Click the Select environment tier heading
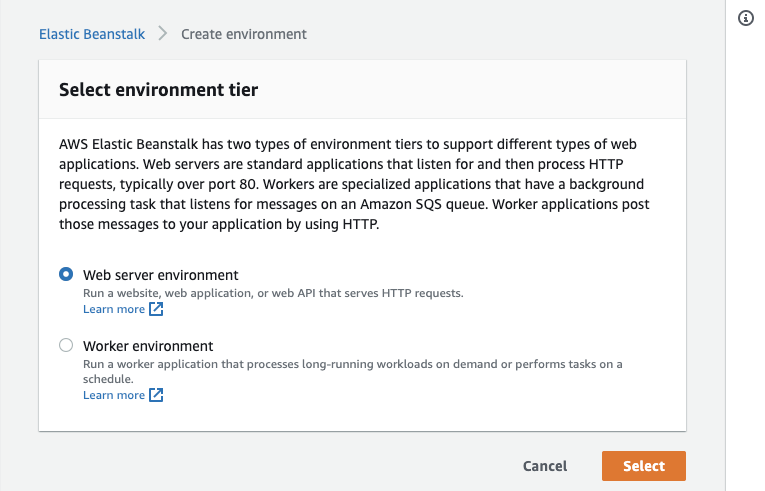 coord(159,90)
